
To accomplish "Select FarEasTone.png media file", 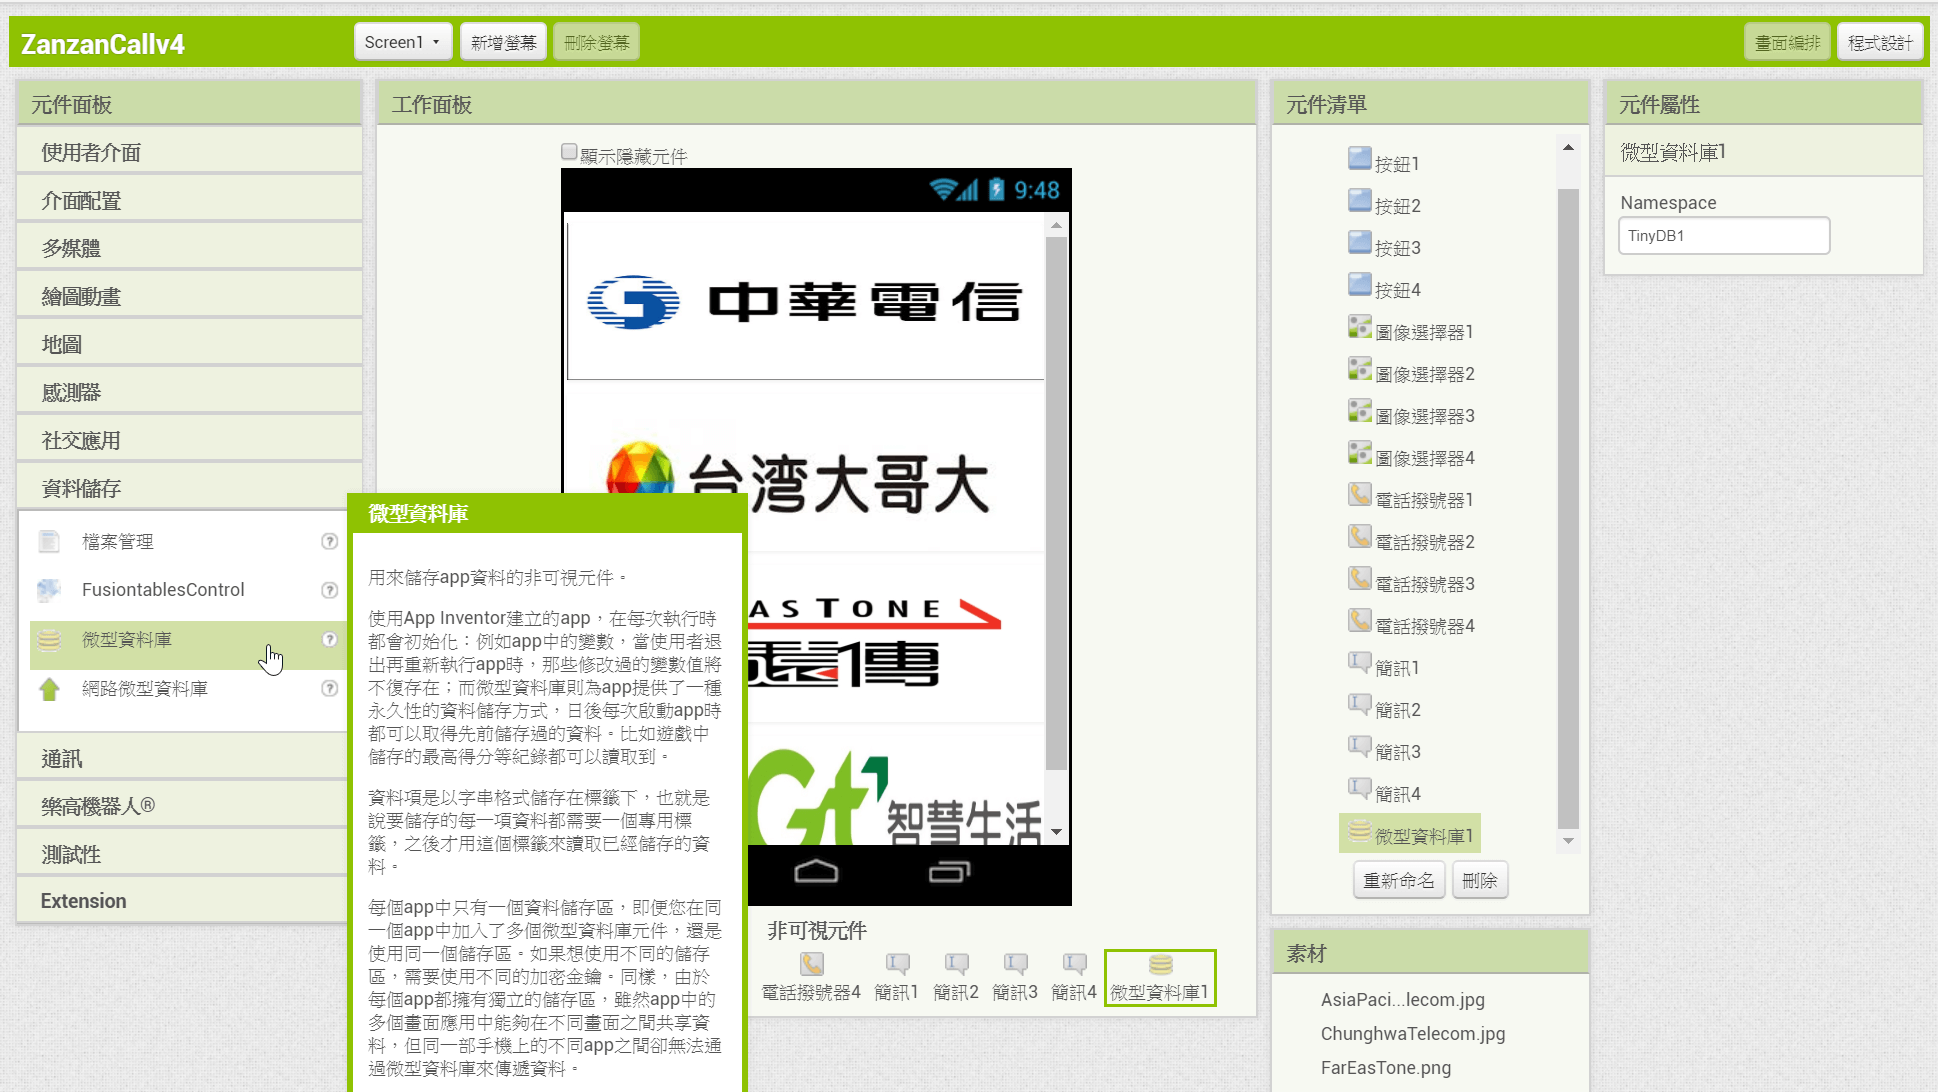I will click(x=1385, y=1067).
